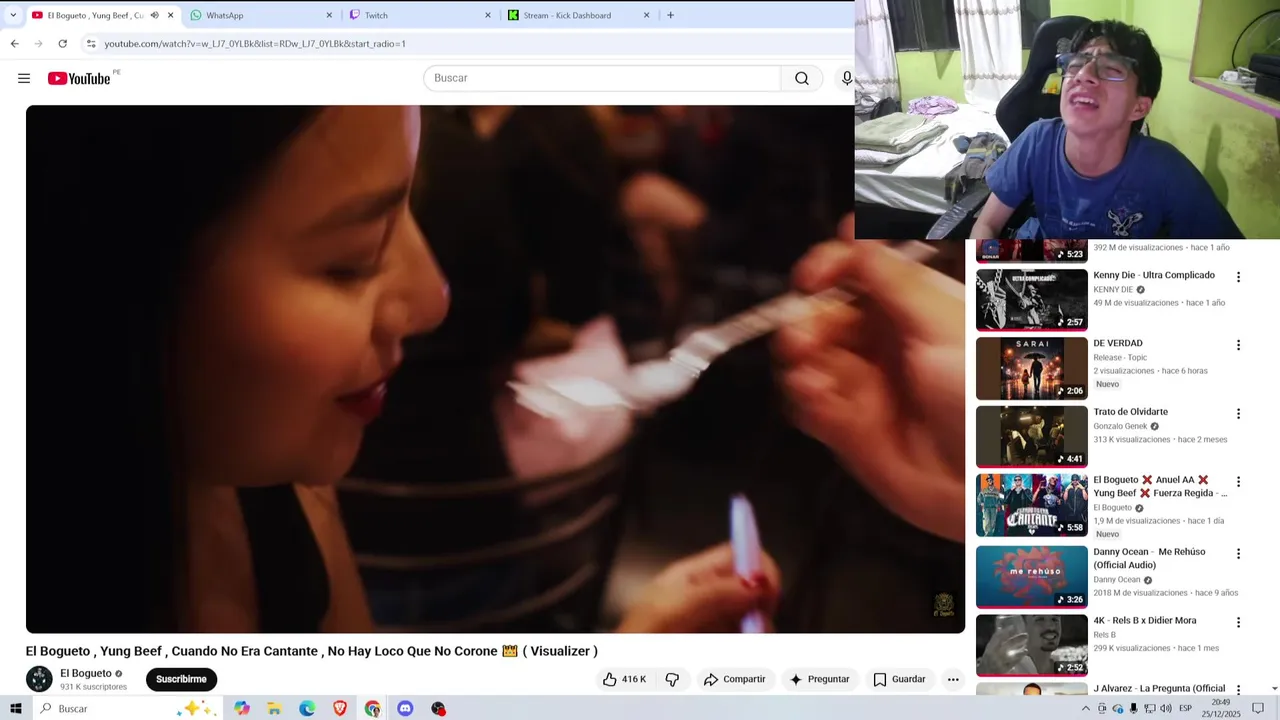Click the Danny Ocean channel name
This screenshot has width=1280, height=720.
[1117, 579]
